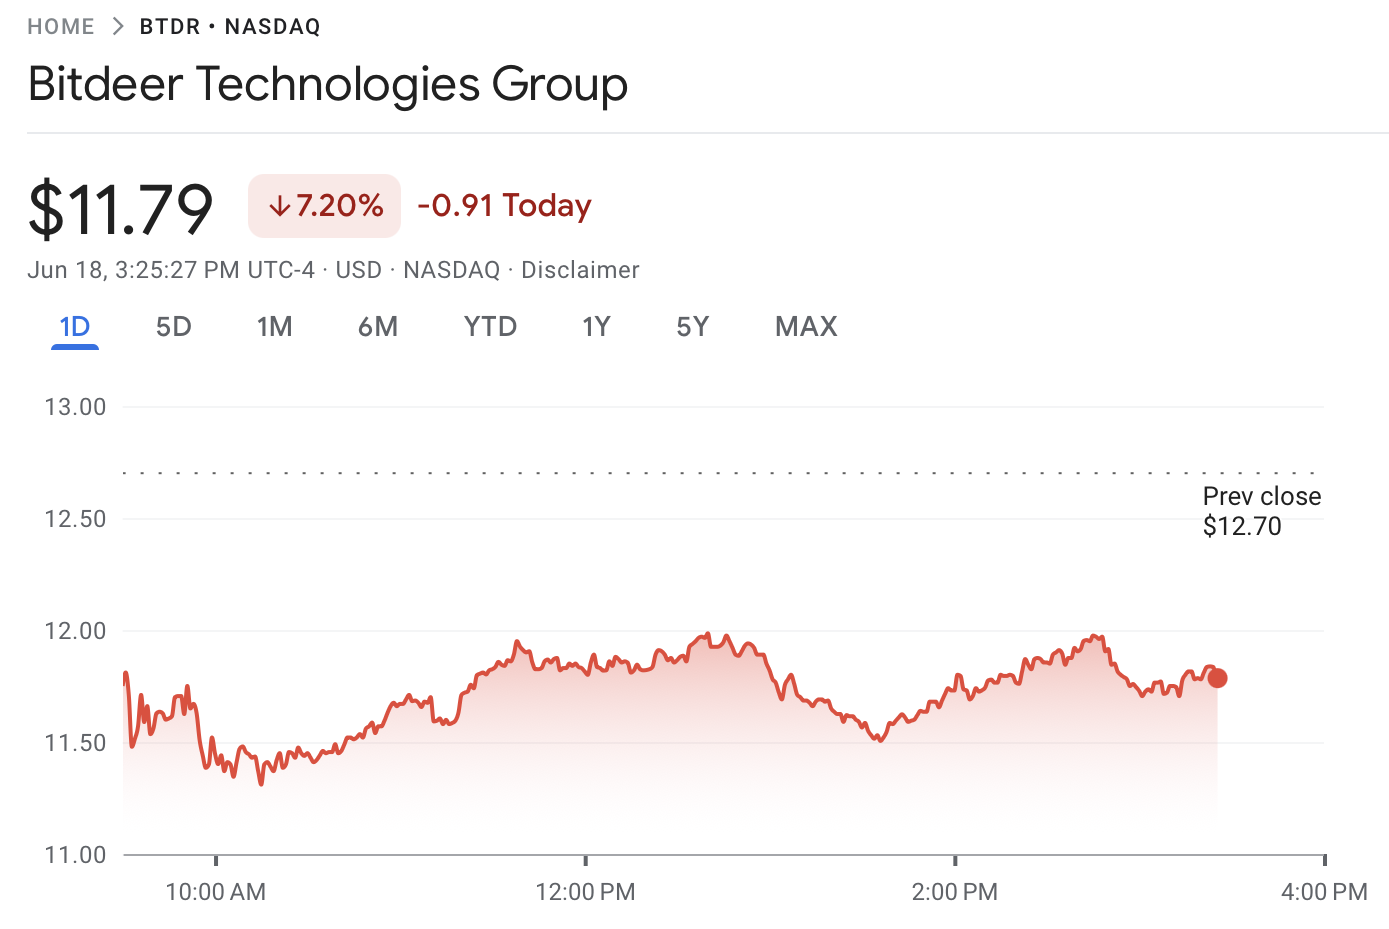Choose the 1Y chart range
Viewport: 1389px width, 929px height.
point(596,327)
